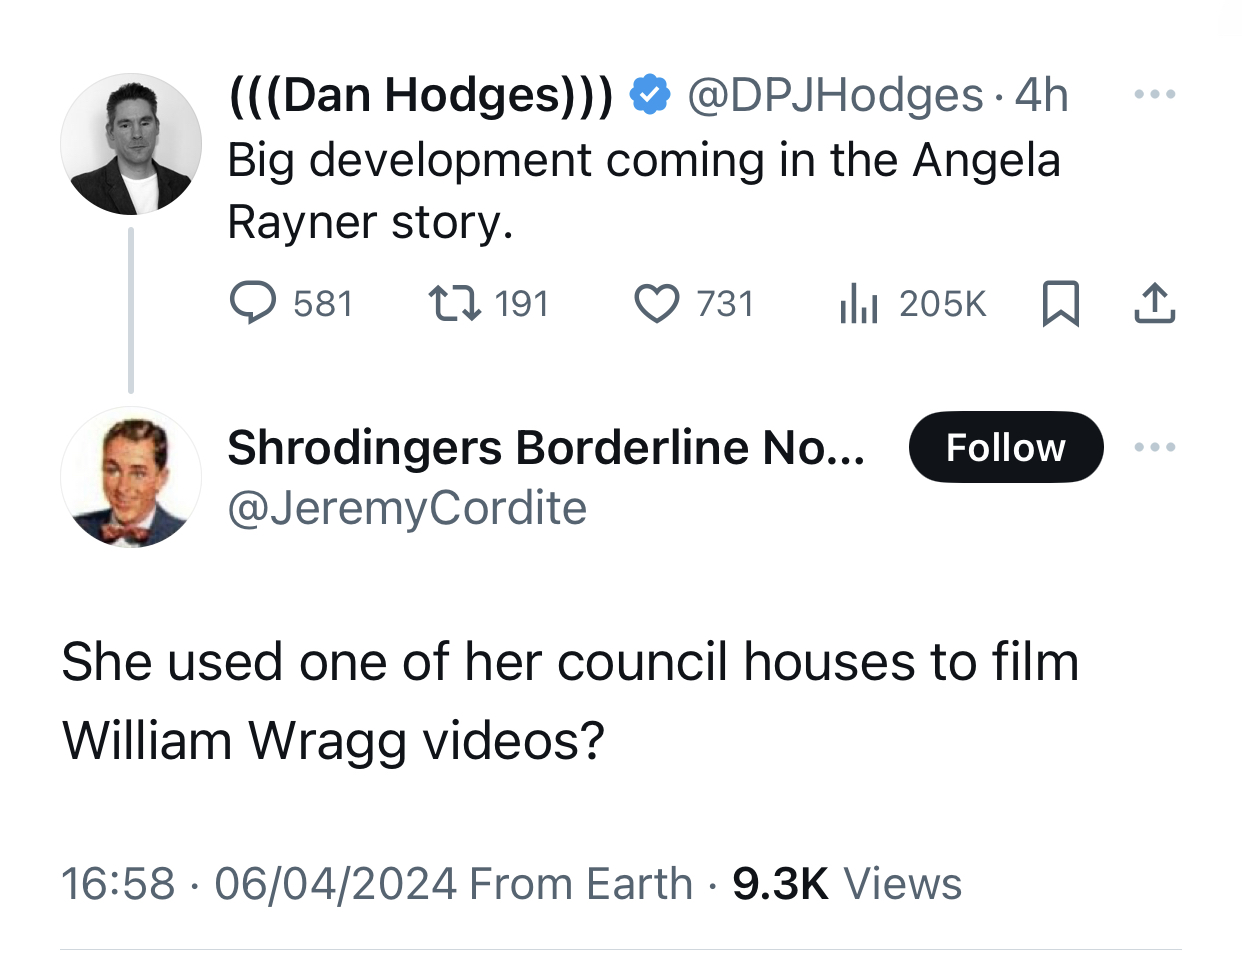Viewport: 1242px width, 955px height.
Task: Open (((Dan Hodges))) display name
Action: [x=421, y=95]
